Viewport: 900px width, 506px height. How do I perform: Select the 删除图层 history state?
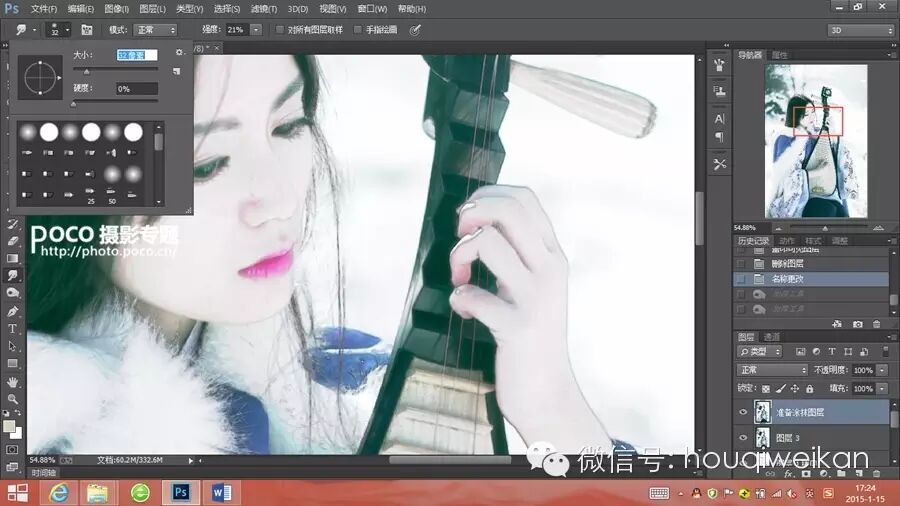(x=811, y=264)
